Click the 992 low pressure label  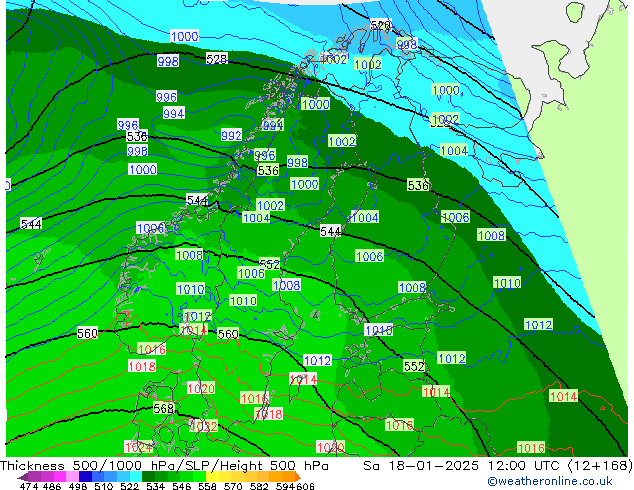[x=231, y=135]
